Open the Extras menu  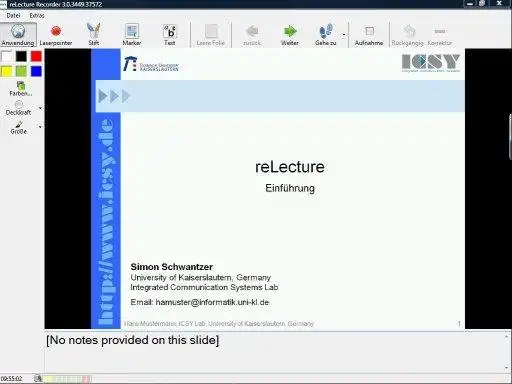point(37,15)
